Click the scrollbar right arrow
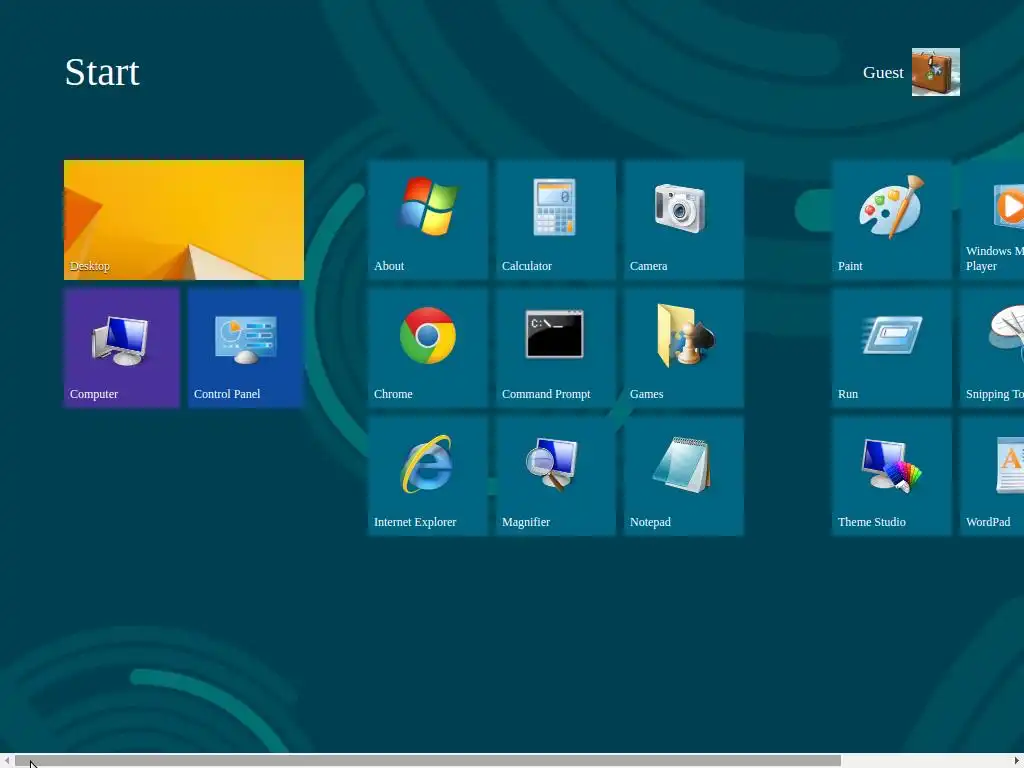The width and height of the screenshot is (1024, 768). 1017,761
